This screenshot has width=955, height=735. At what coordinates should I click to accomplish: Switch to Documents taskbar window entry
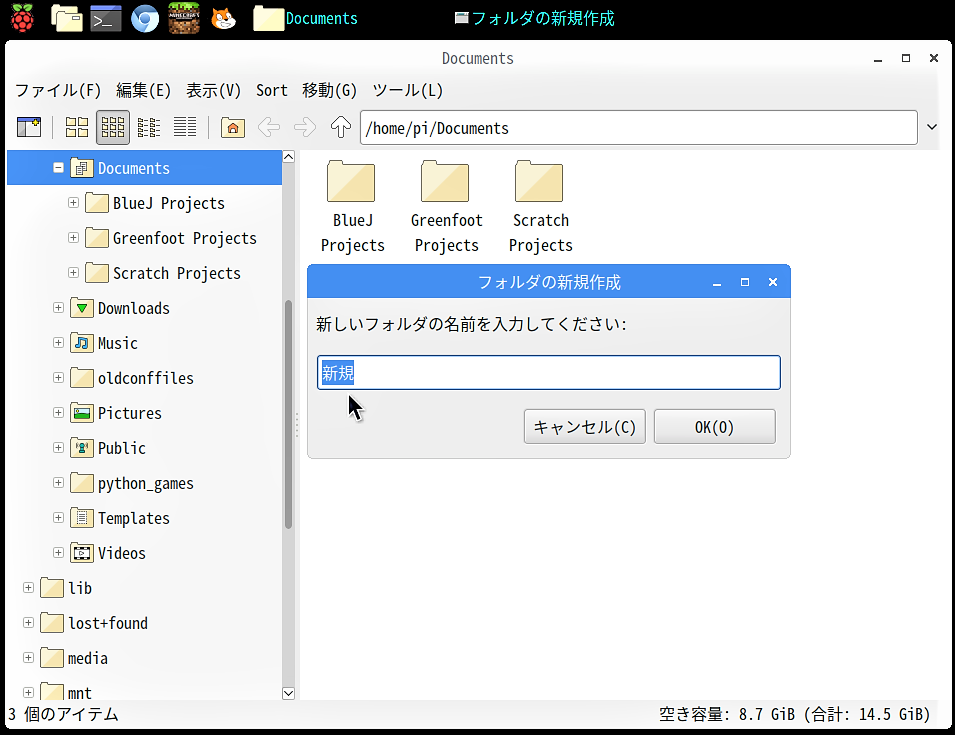[x=306, y=18]
